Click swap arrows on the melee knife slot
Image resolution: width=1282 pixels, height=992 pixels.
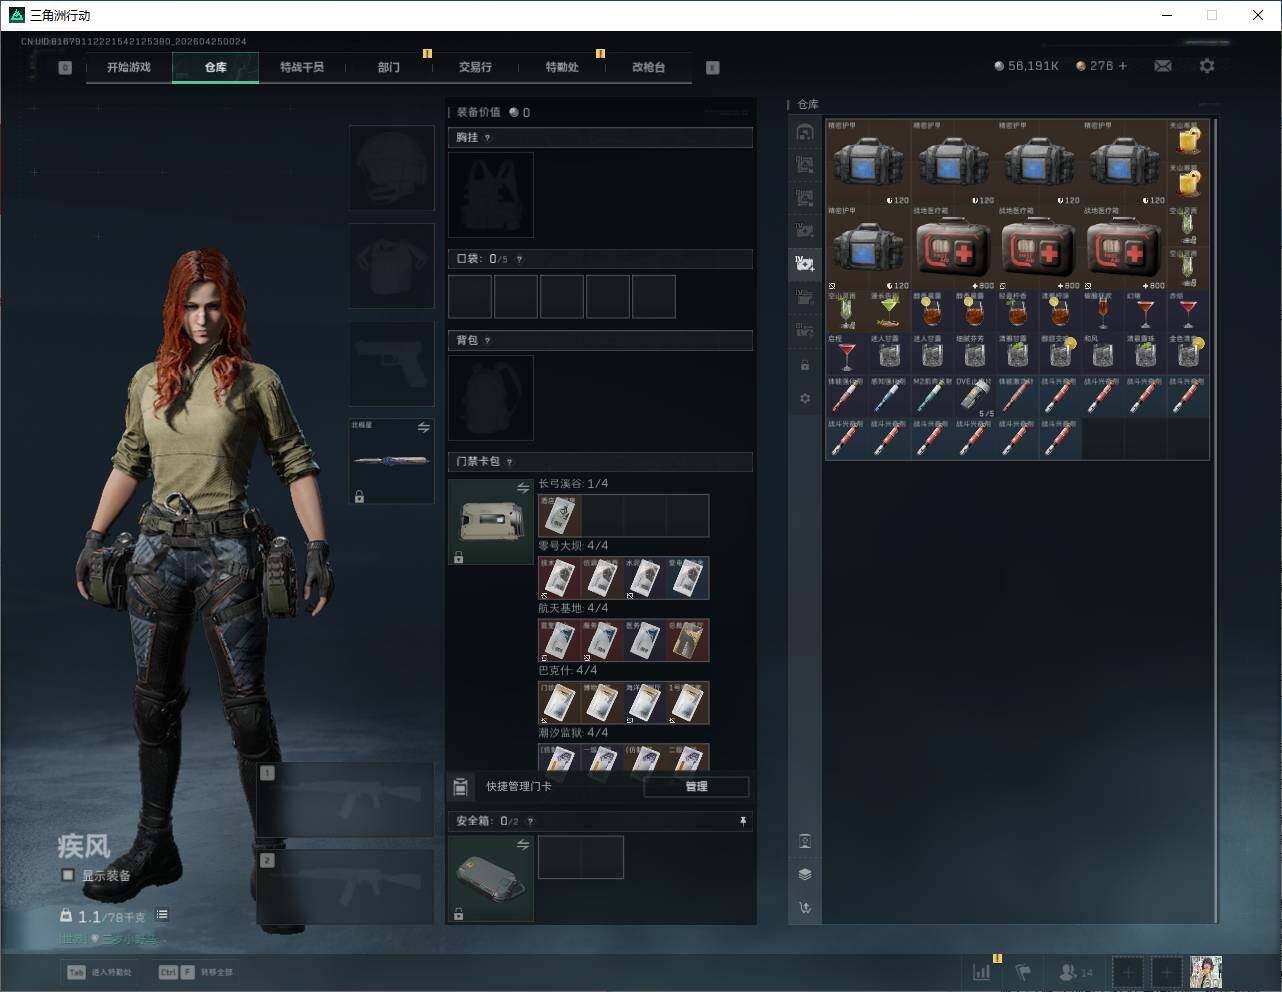(x=423, y=428)
